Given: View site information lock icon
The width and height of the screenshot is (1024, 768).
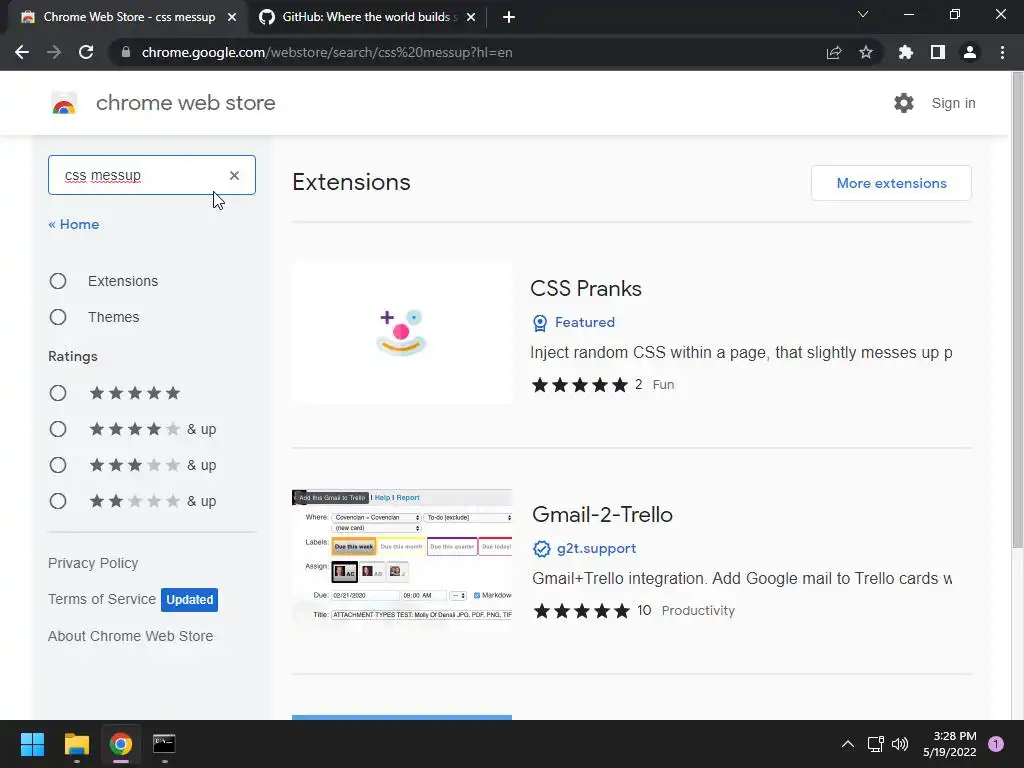Looking at the screenshot, I should pyautogui.click(x=126, y=52).
